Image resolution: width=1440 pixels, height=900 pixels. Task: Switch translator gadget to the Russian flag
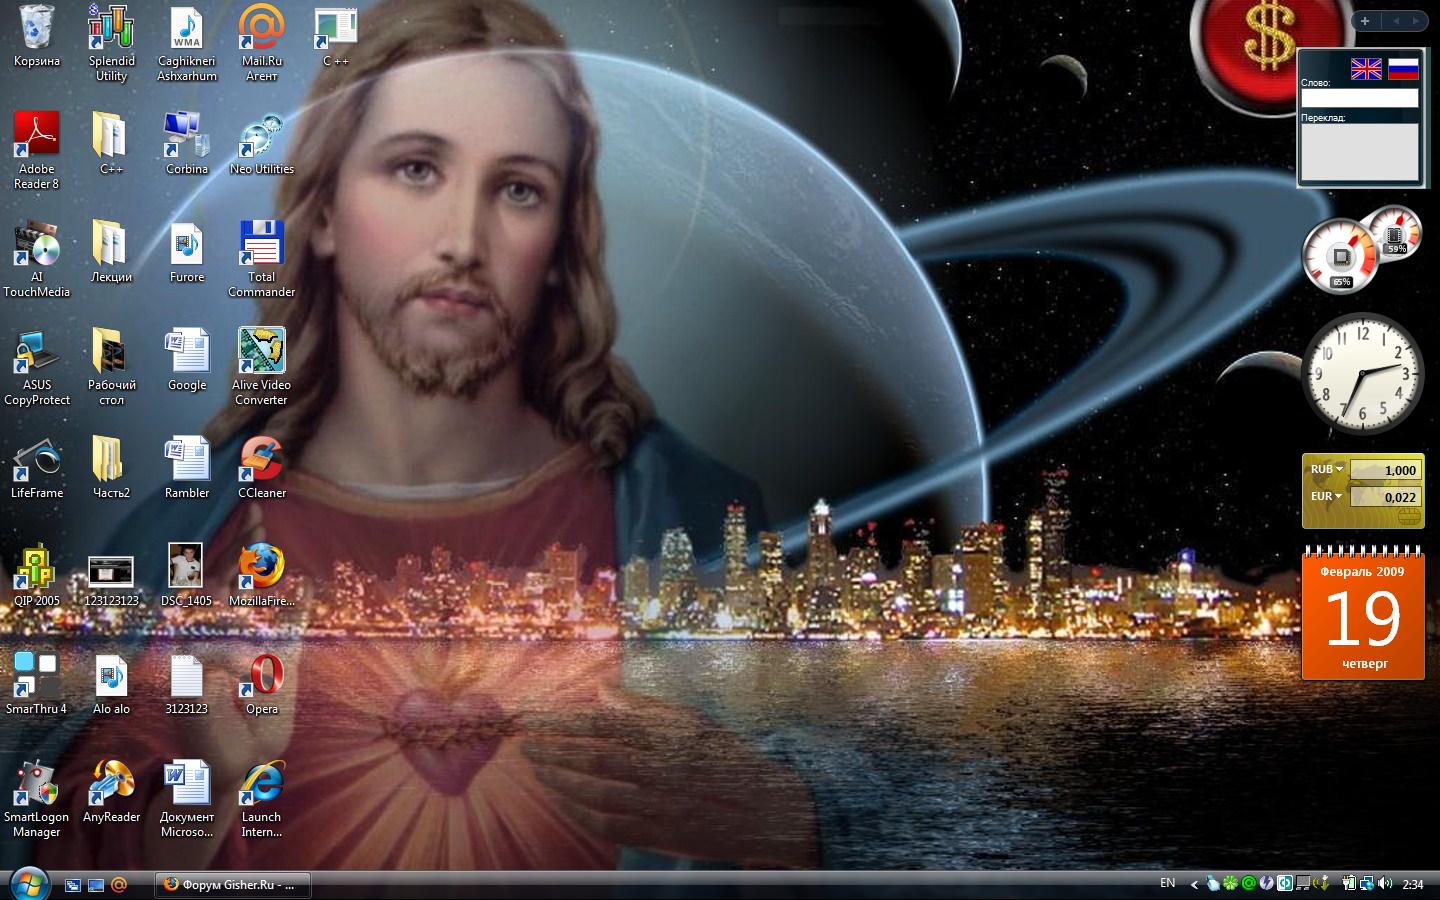(1403, 69)
